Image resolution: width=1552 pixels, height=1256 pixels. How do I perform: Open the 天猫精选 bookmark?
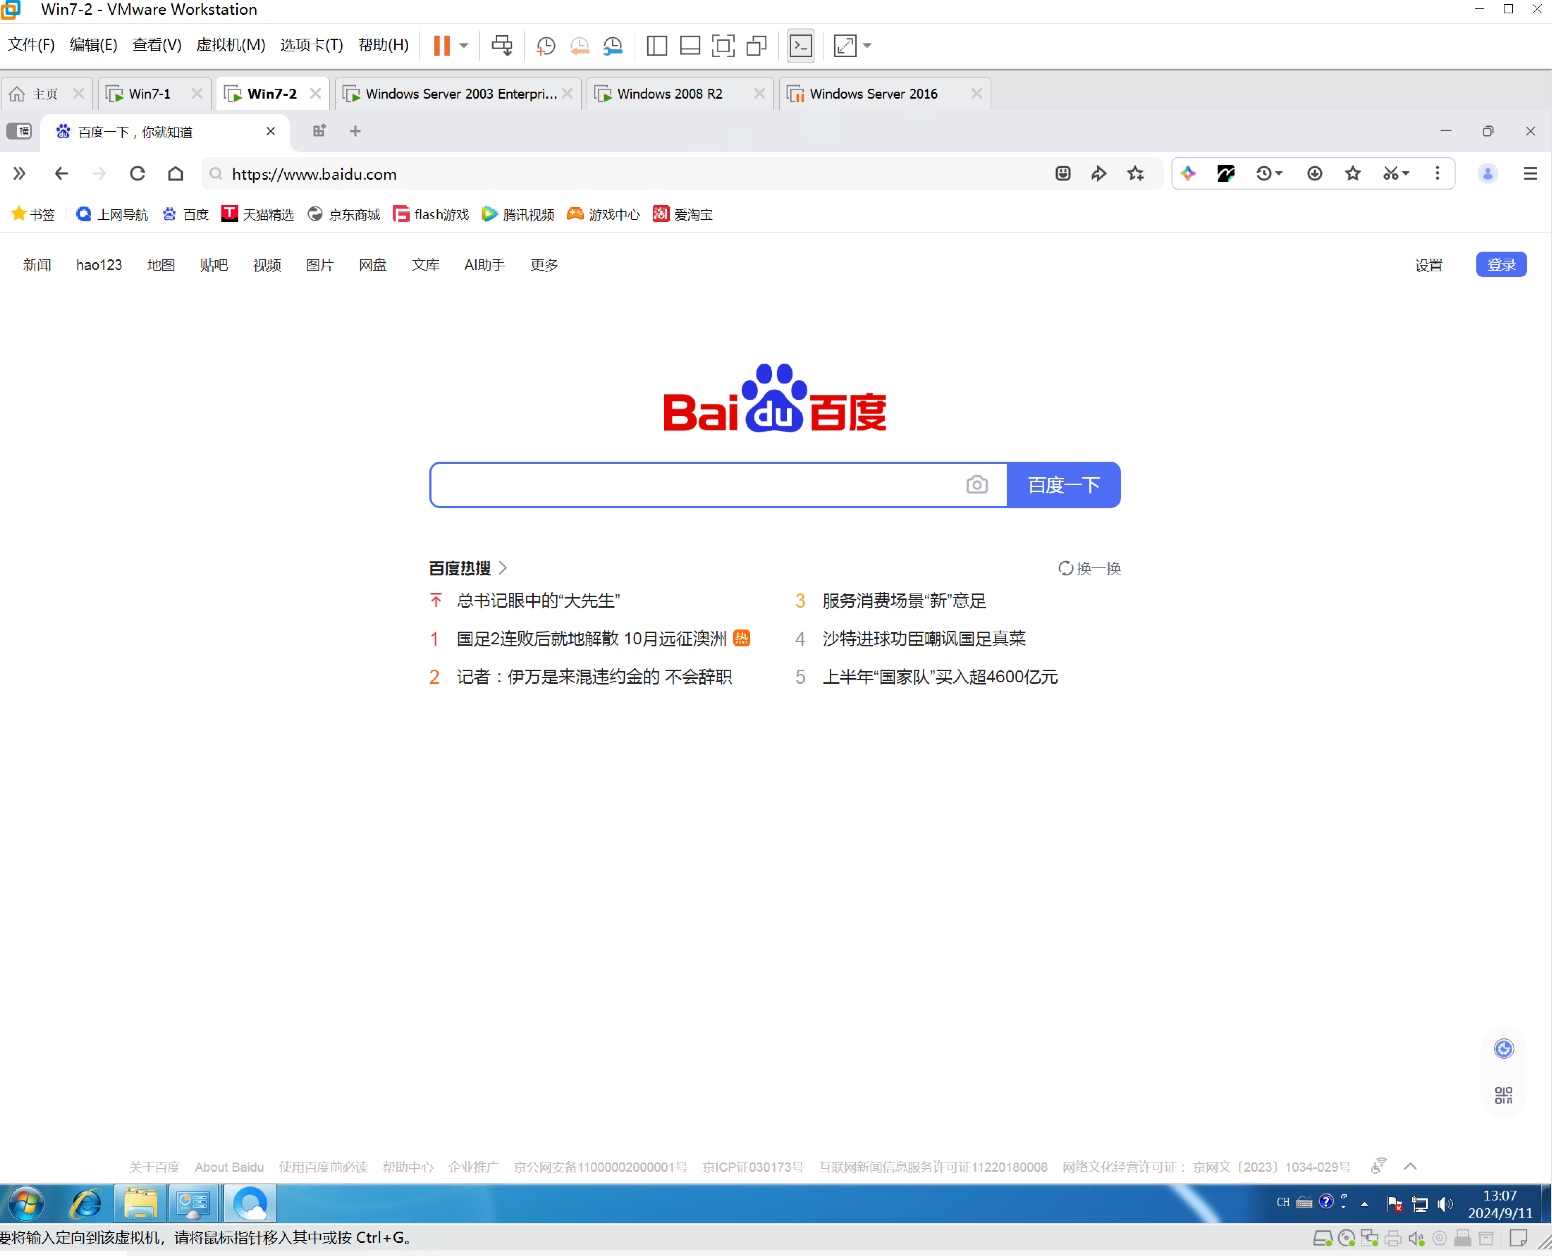pos(258,214)
